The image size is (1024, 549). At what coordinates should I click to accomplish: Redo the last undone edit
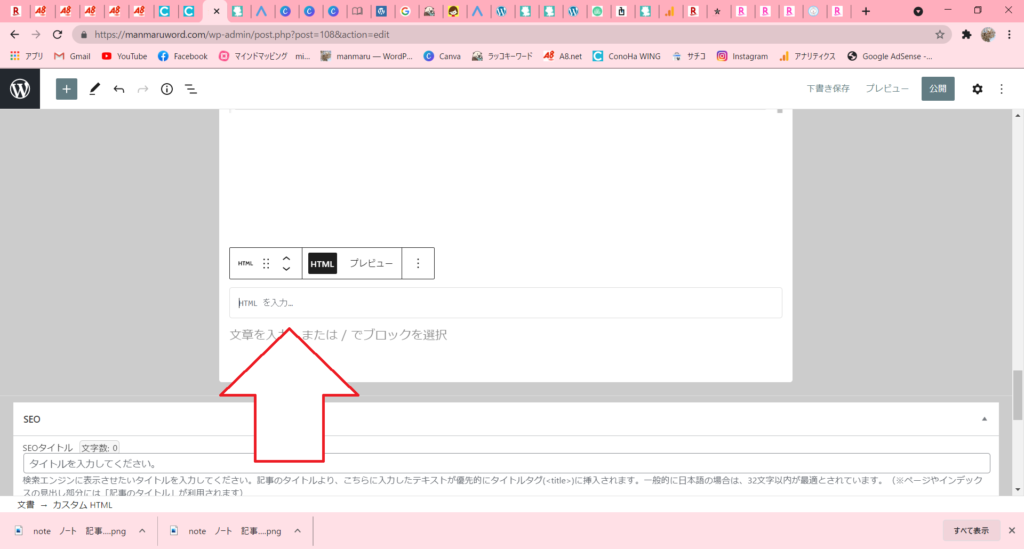[x=142, y=89]
